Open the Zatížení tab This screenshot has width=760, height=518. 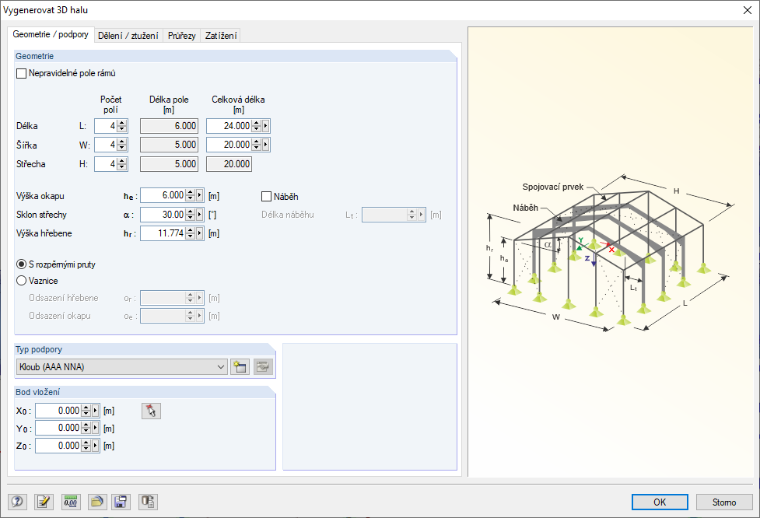pos(221,36)
